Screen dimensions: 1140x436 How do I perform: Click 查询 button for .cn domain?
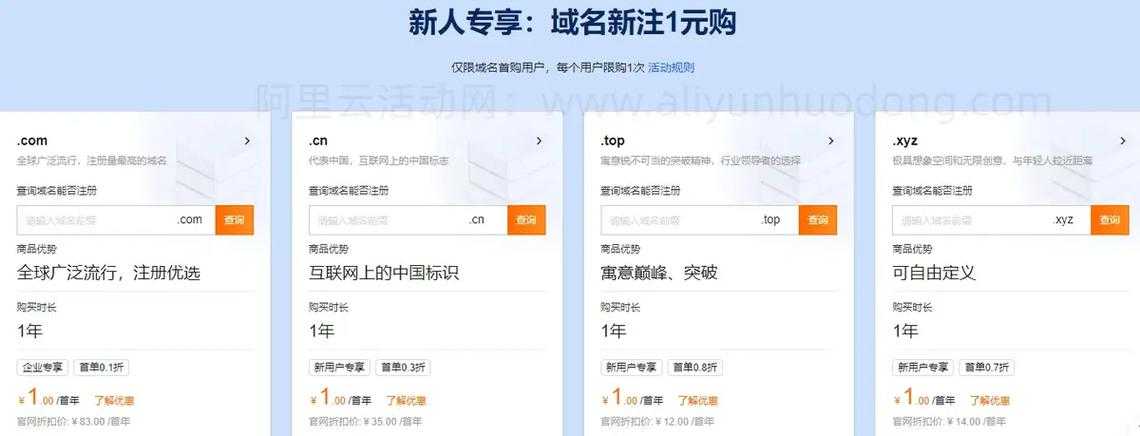click(x=526, y=219)
